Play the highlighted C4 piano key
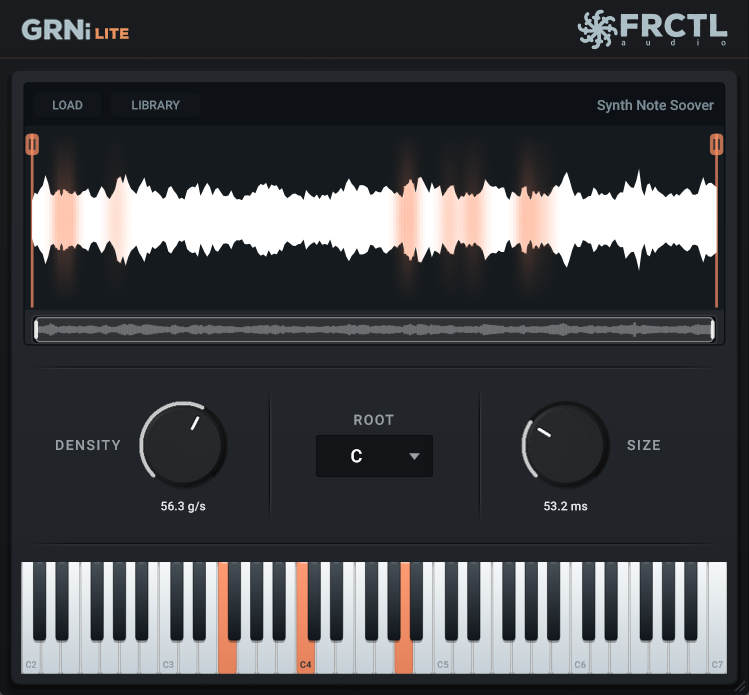Viewport: 749px width, 695px height. (x=305, y=658)
